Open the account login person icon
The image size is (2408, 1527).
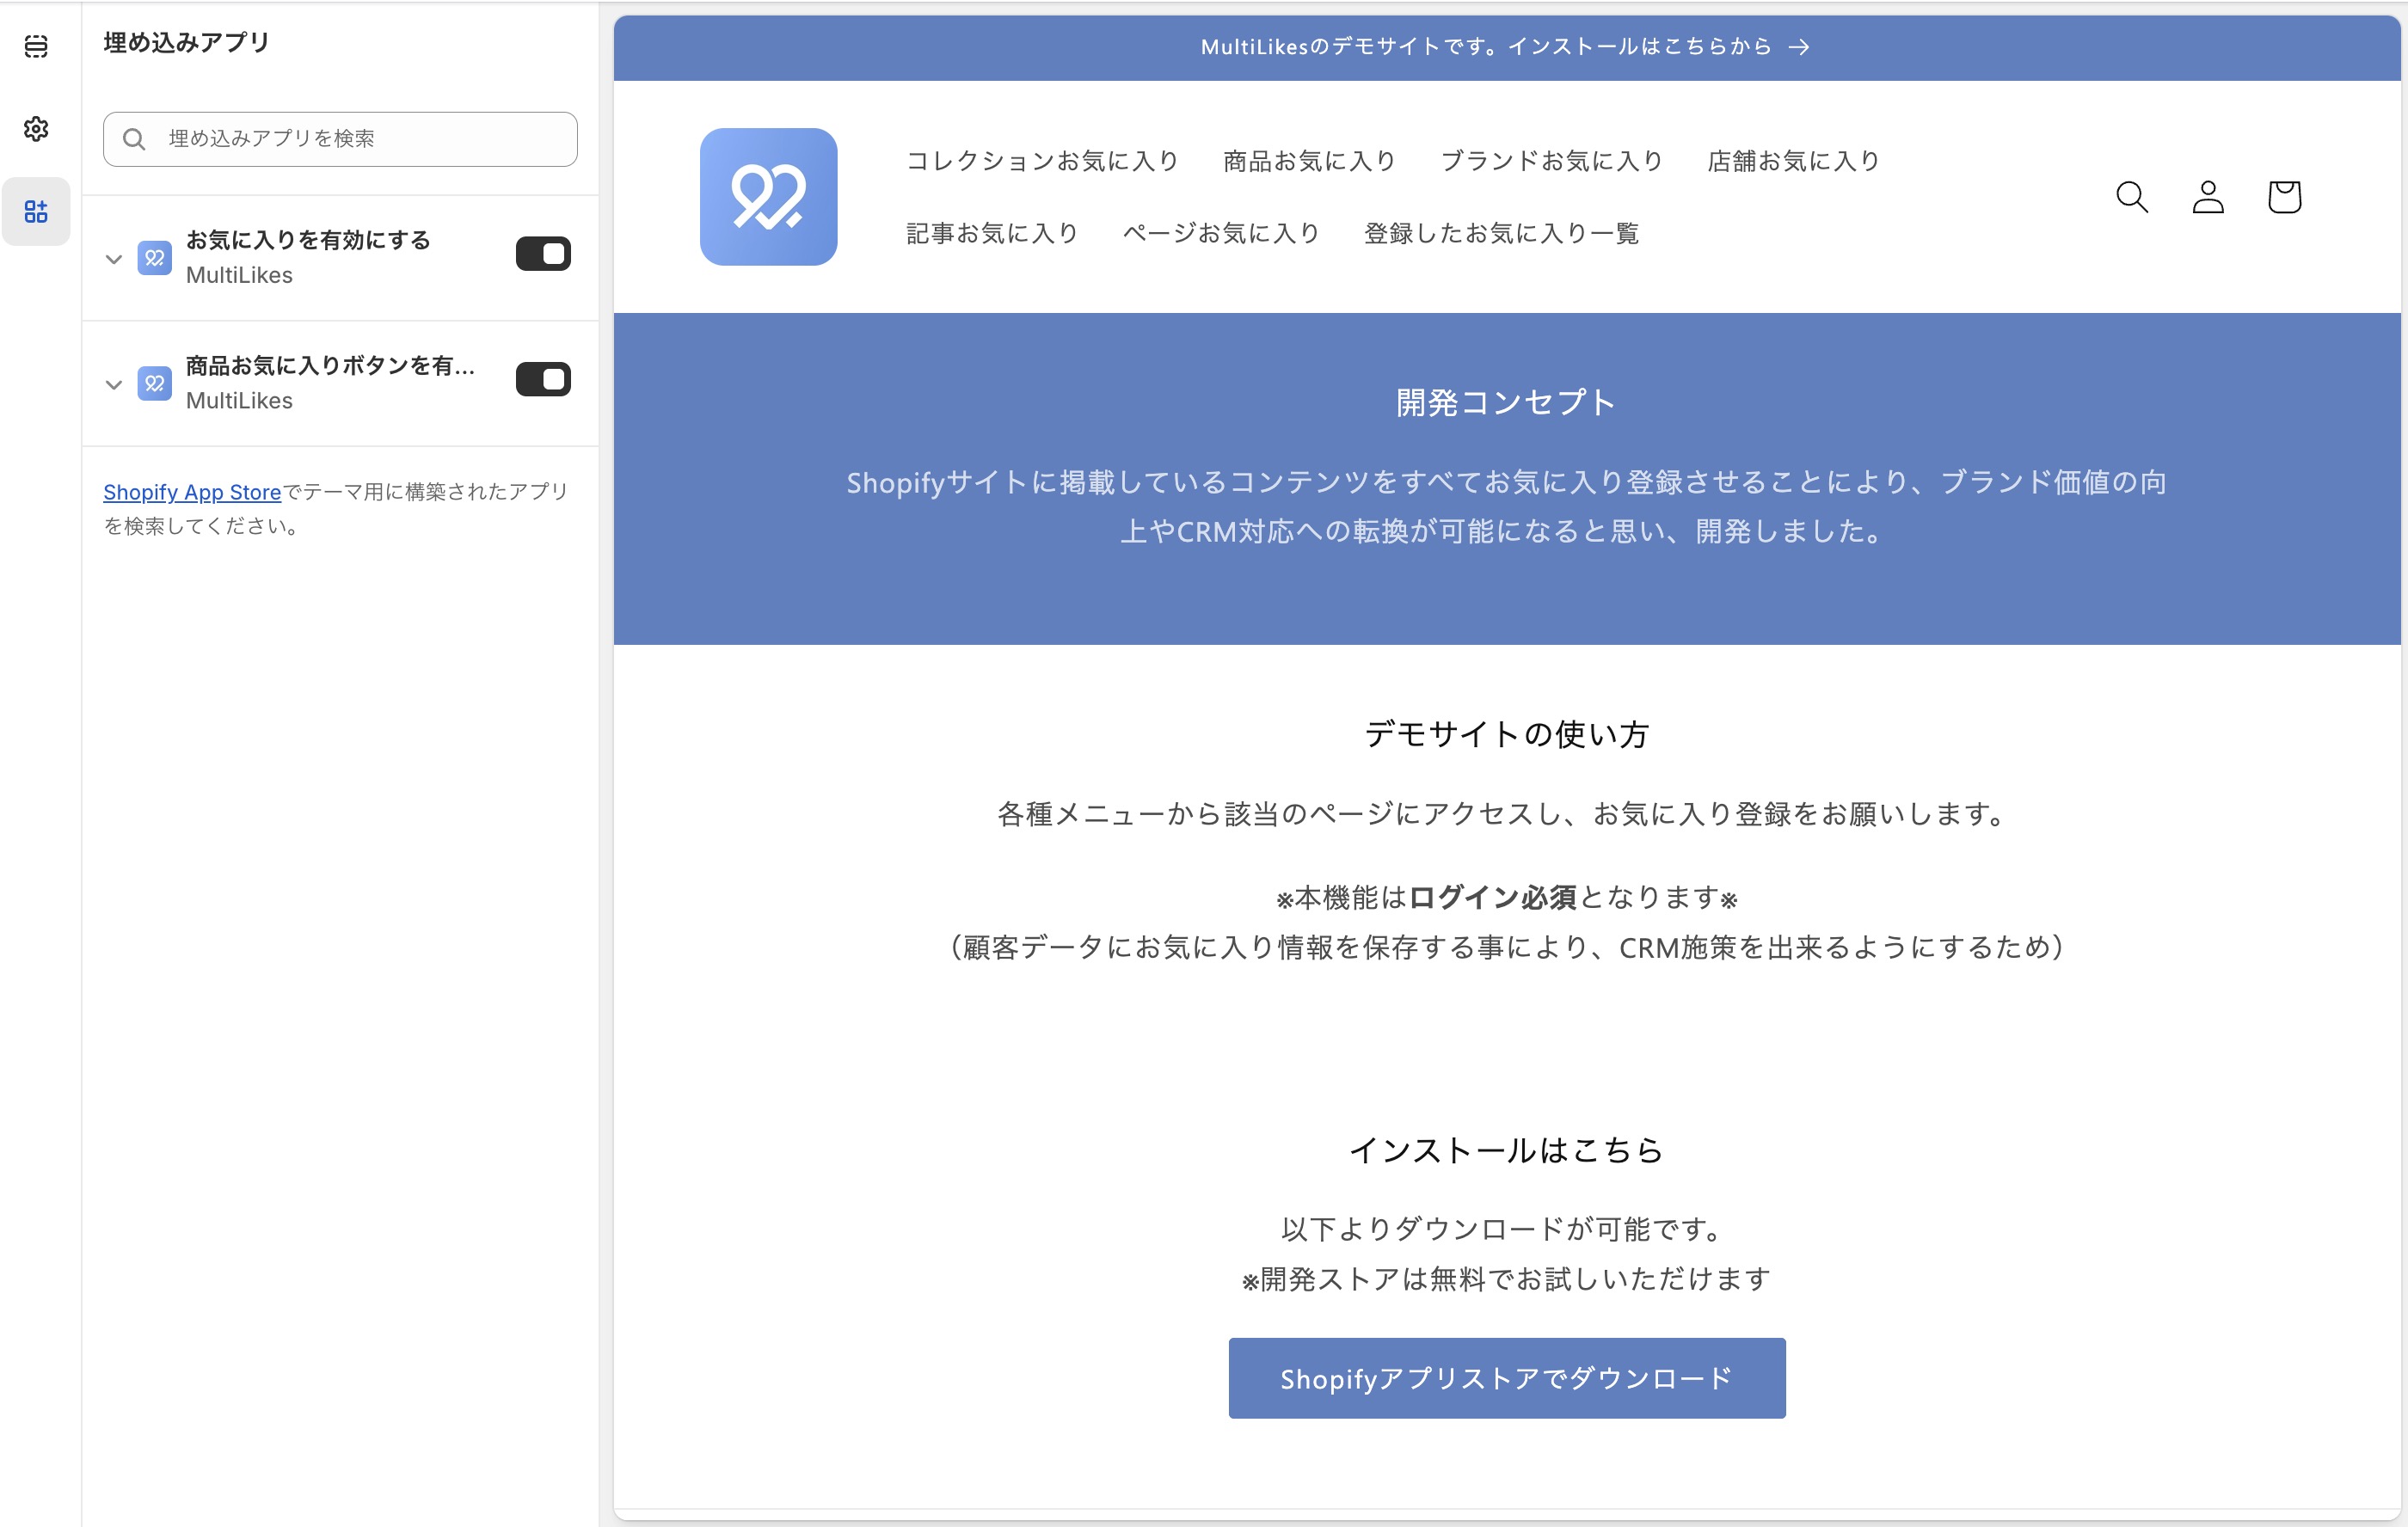[2207, 197]
